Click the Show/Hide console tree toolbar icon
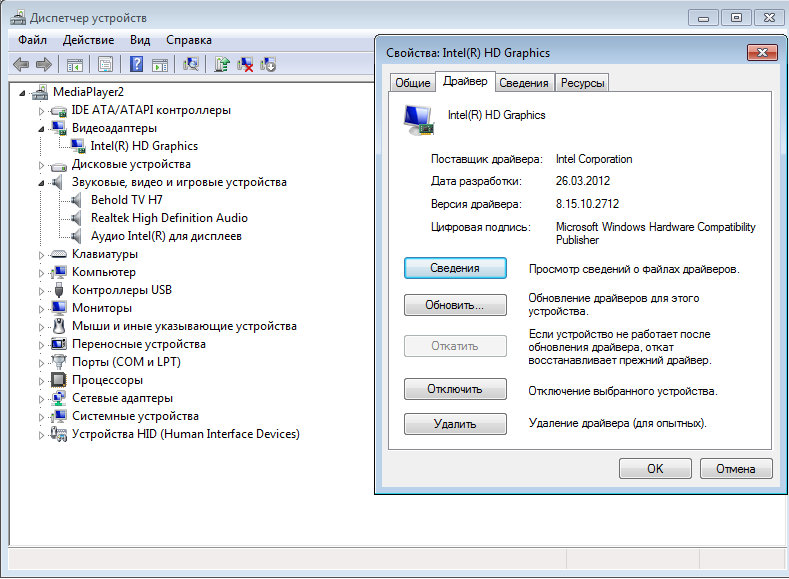The width and height of the screenshot is (789, 579). tap(74, 64)
